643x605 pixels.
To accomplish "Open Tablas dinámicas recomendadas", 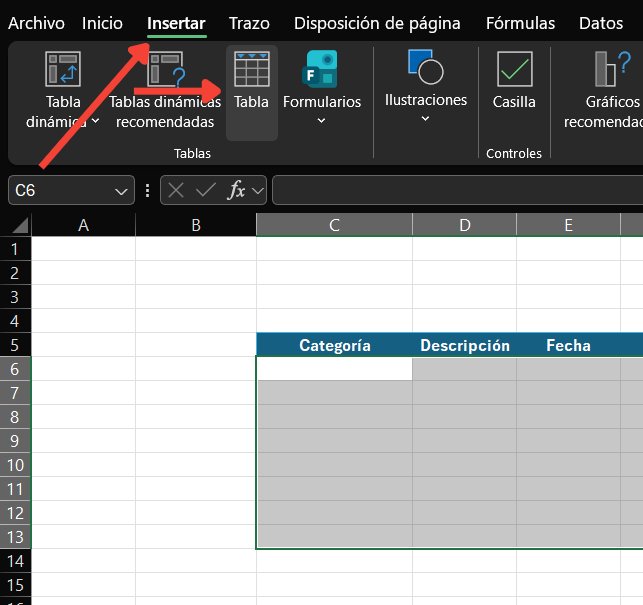I will pyautogui.click(x=165, y=69).
